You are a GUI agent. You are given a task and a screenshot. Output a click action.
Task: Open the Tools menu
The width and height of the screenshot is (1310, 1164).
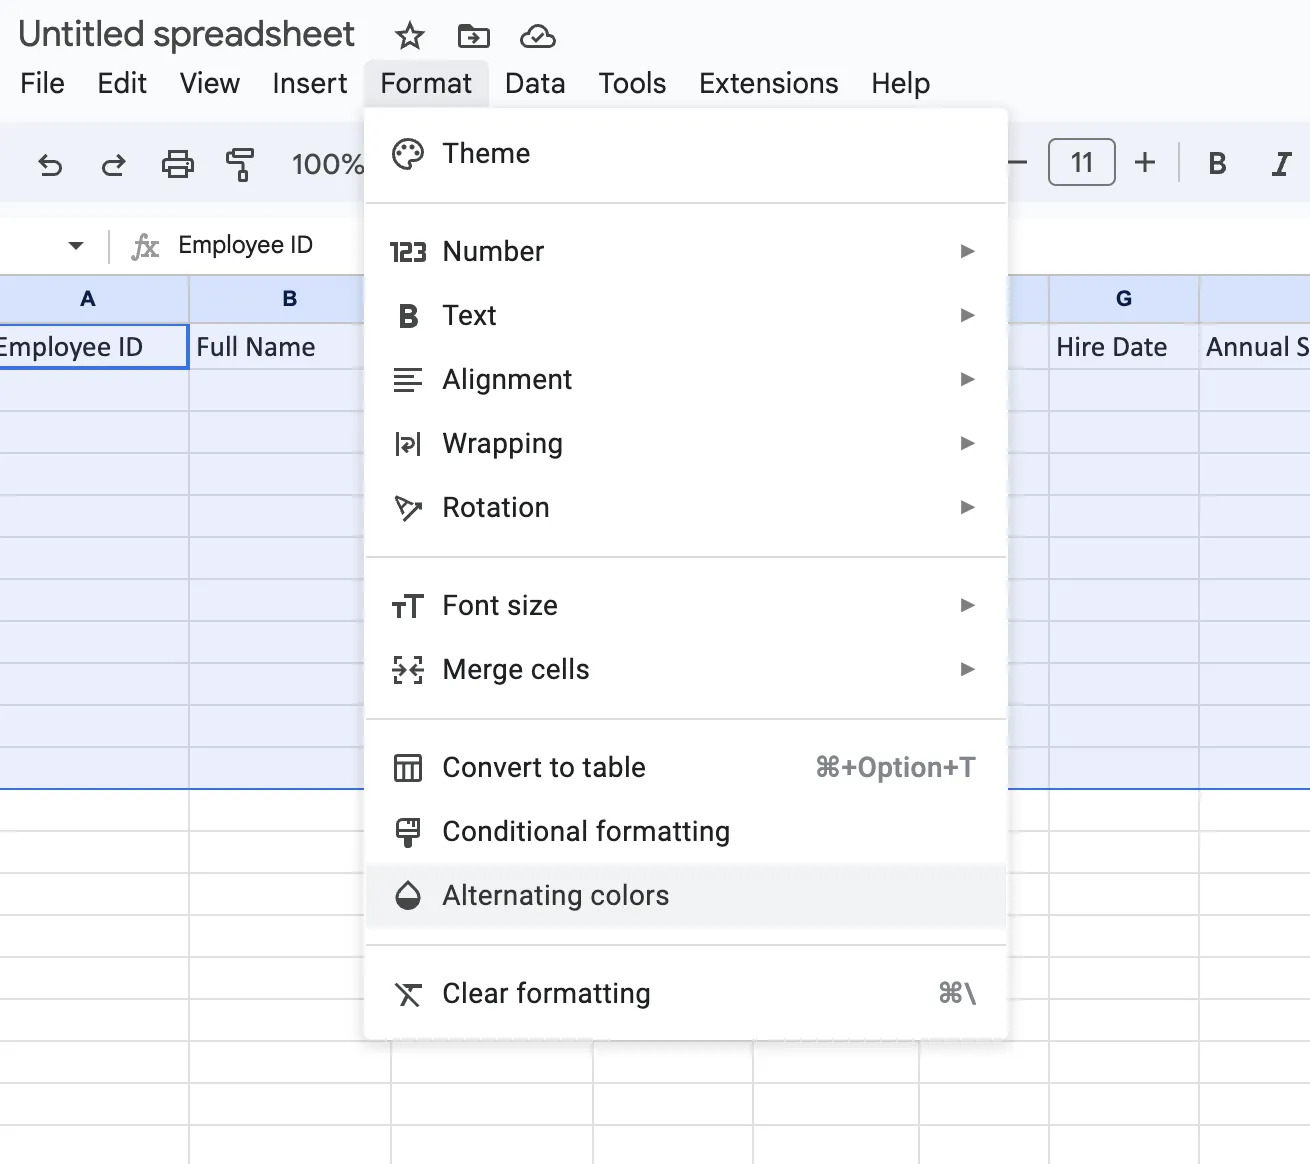coord(632,83)
